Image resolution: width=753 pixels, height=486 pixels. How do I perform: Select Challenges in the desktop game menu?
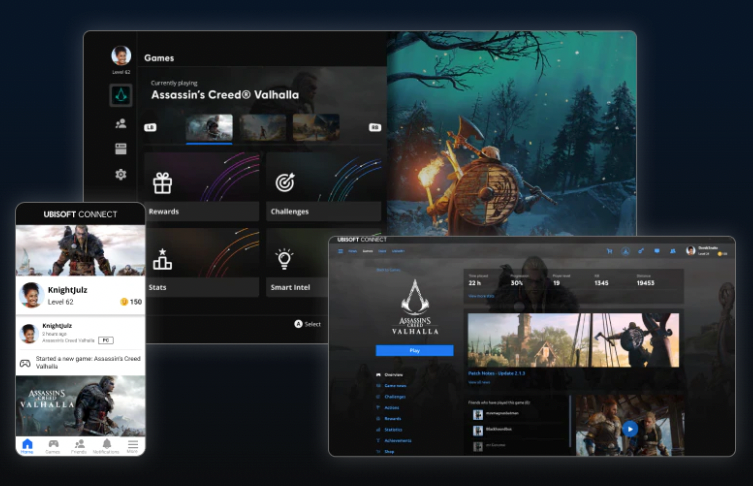click(391, 397)
